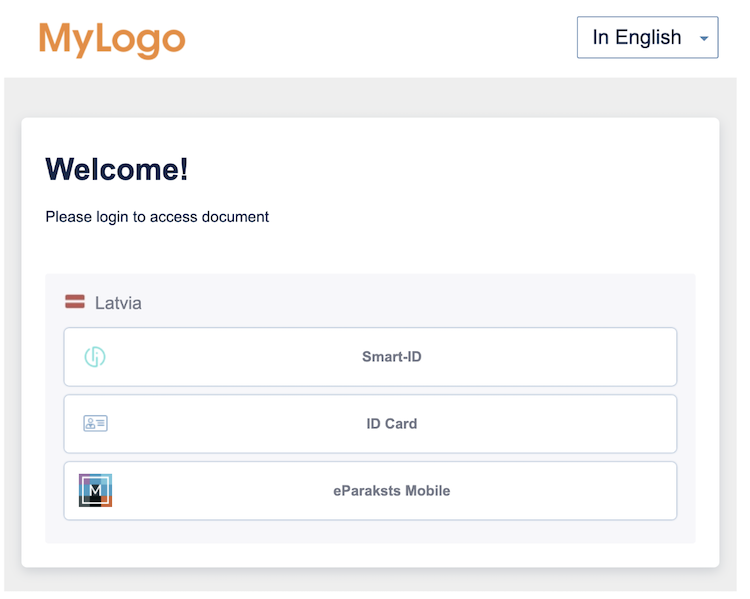Click the 'ID Card' text label

coord(391,424)
